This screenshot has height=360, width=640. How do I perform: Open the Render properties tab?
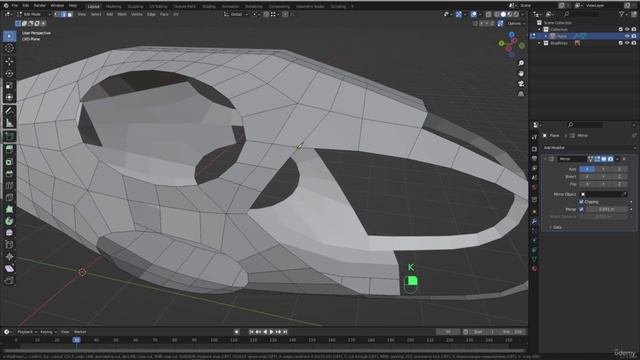pos(534,149)
